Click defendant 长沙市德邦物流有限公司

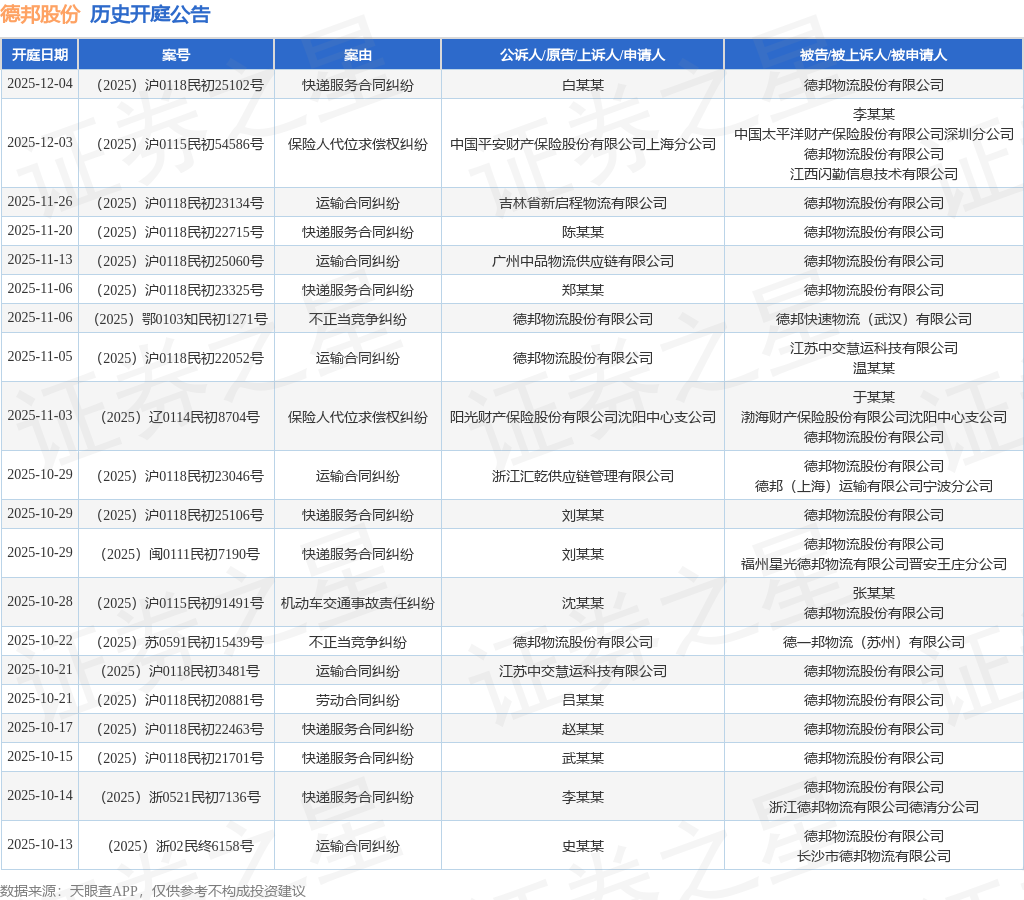click(874, 856)
